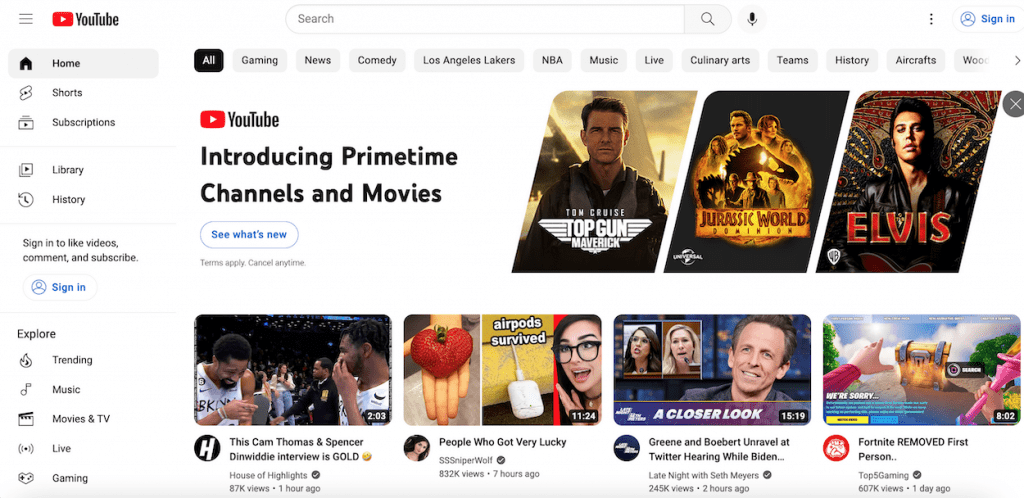The height and width of the screenshot is (498, 1024).
Task: Open Top5Gaming channel name link
Action: pos(884,475)
